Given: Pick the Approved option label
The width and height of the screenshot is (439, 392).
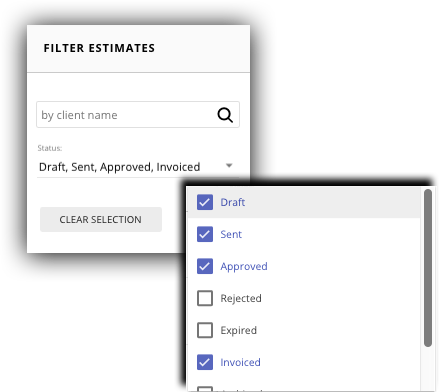Looking at the screenshot, I should pyautogui.click(x=244, y=266).
